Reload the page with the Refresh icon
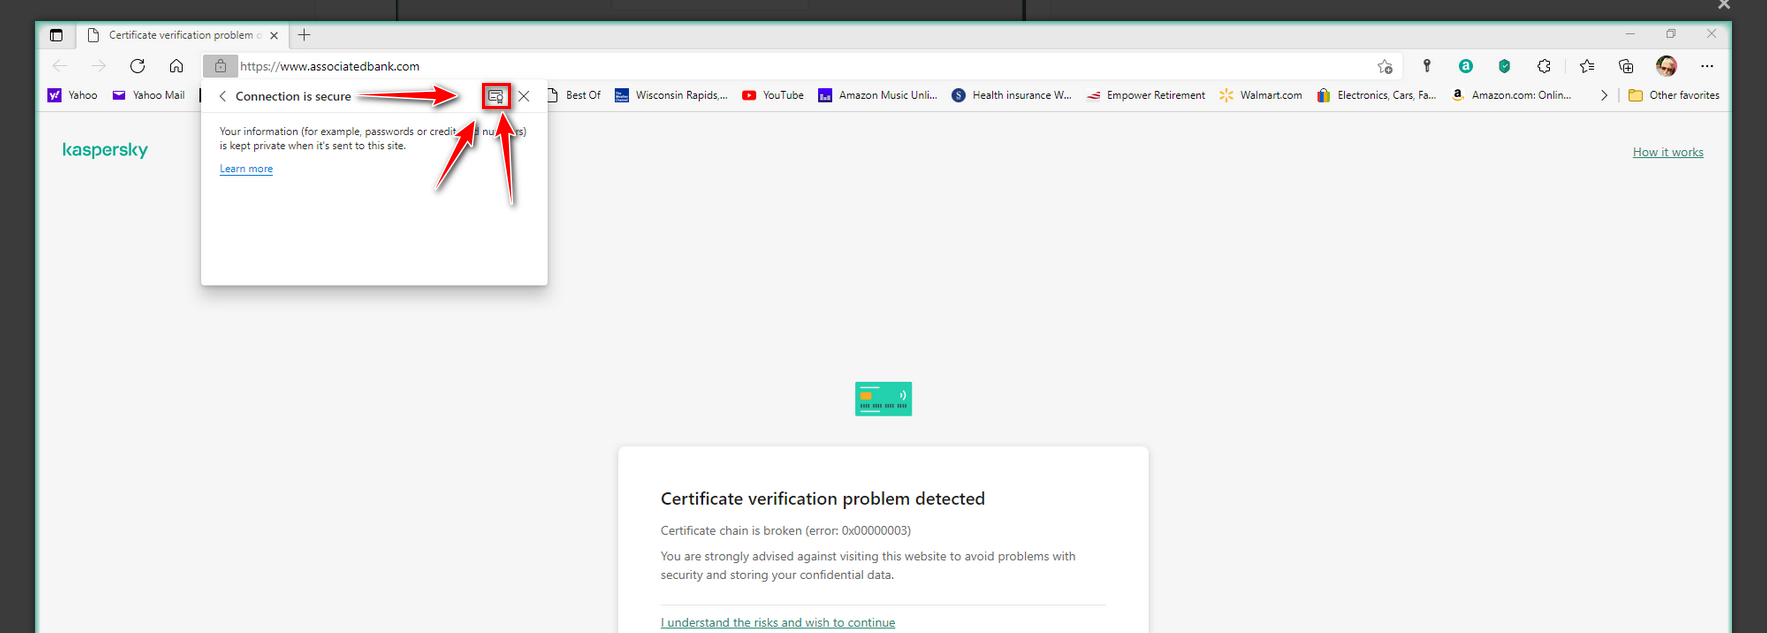This screenshot has width=1767, height=633. [x=137, y=66]
